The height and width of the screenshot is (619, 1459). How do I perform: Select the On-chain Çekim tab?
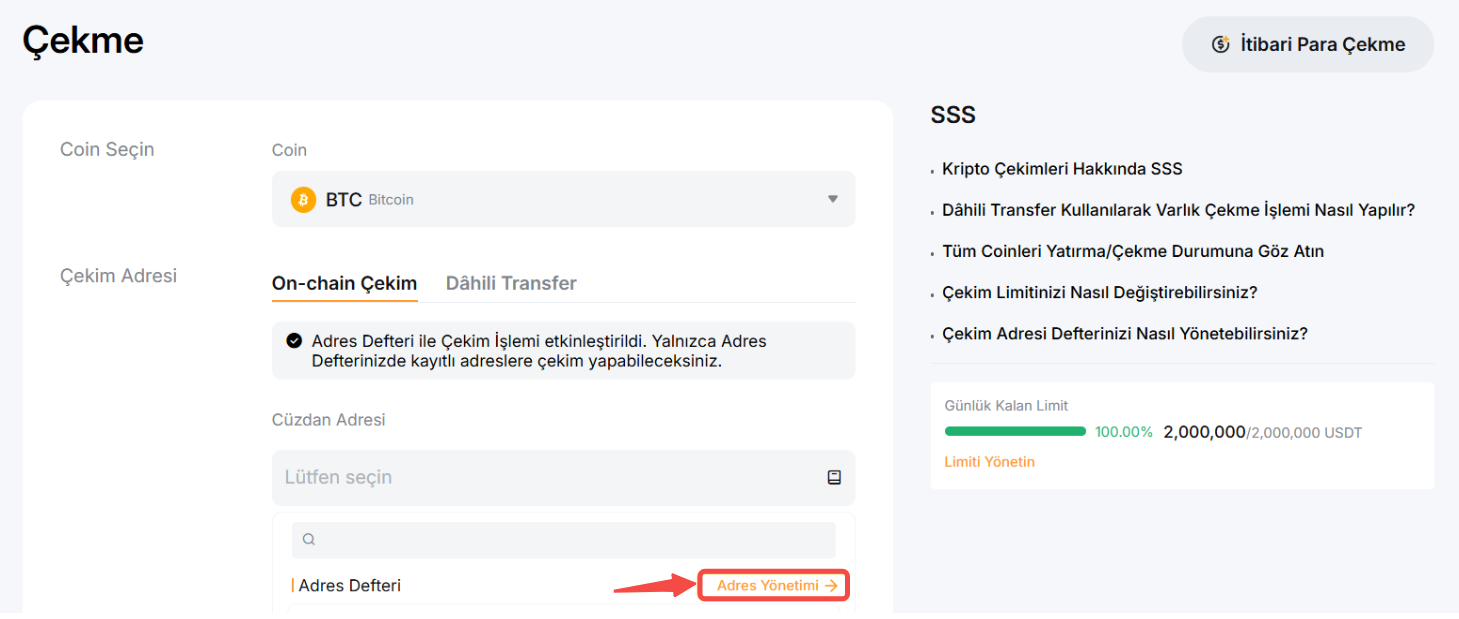pos(345,283)
